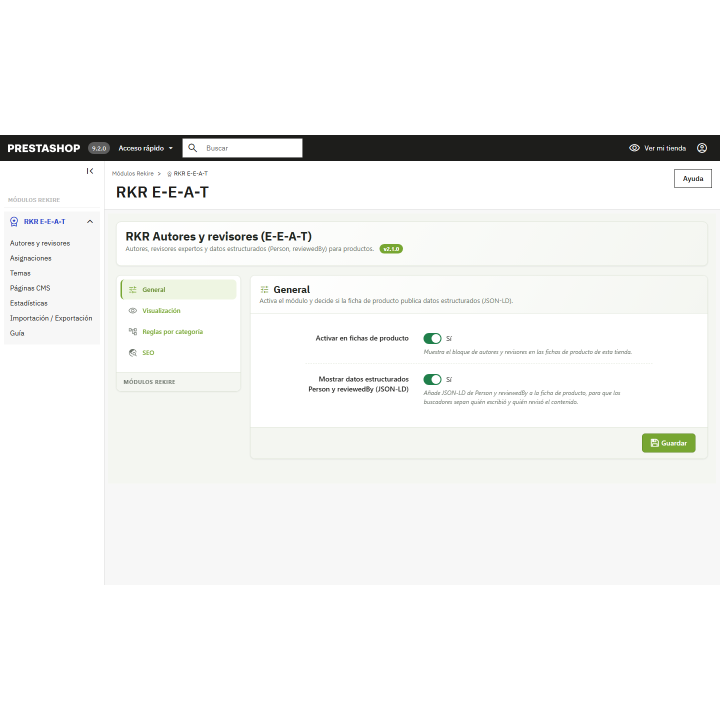This screenshot has height=720, width=720.
Task: Click the Ayuda button
Action: [x=692, y=179]
